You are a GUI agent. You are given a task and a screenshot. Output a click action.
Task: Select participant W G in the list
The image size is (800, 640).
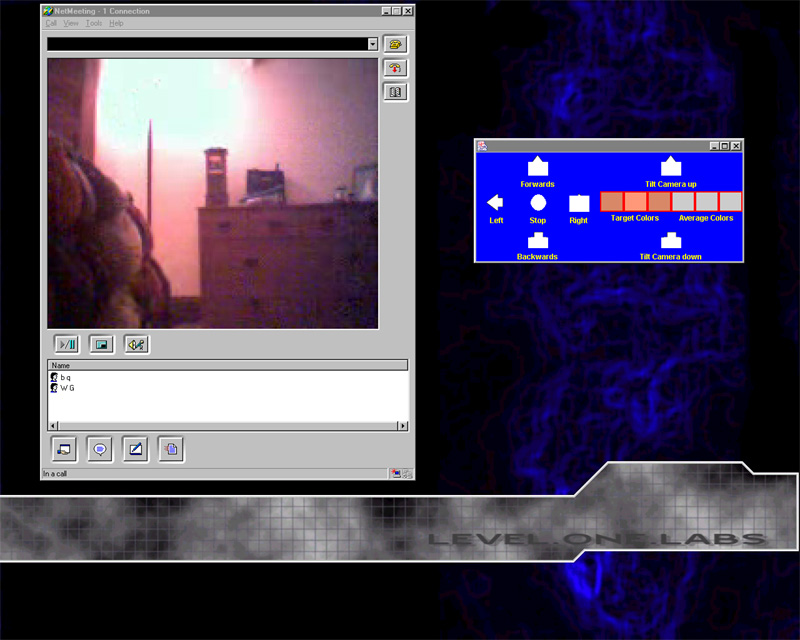click(67, 387)
